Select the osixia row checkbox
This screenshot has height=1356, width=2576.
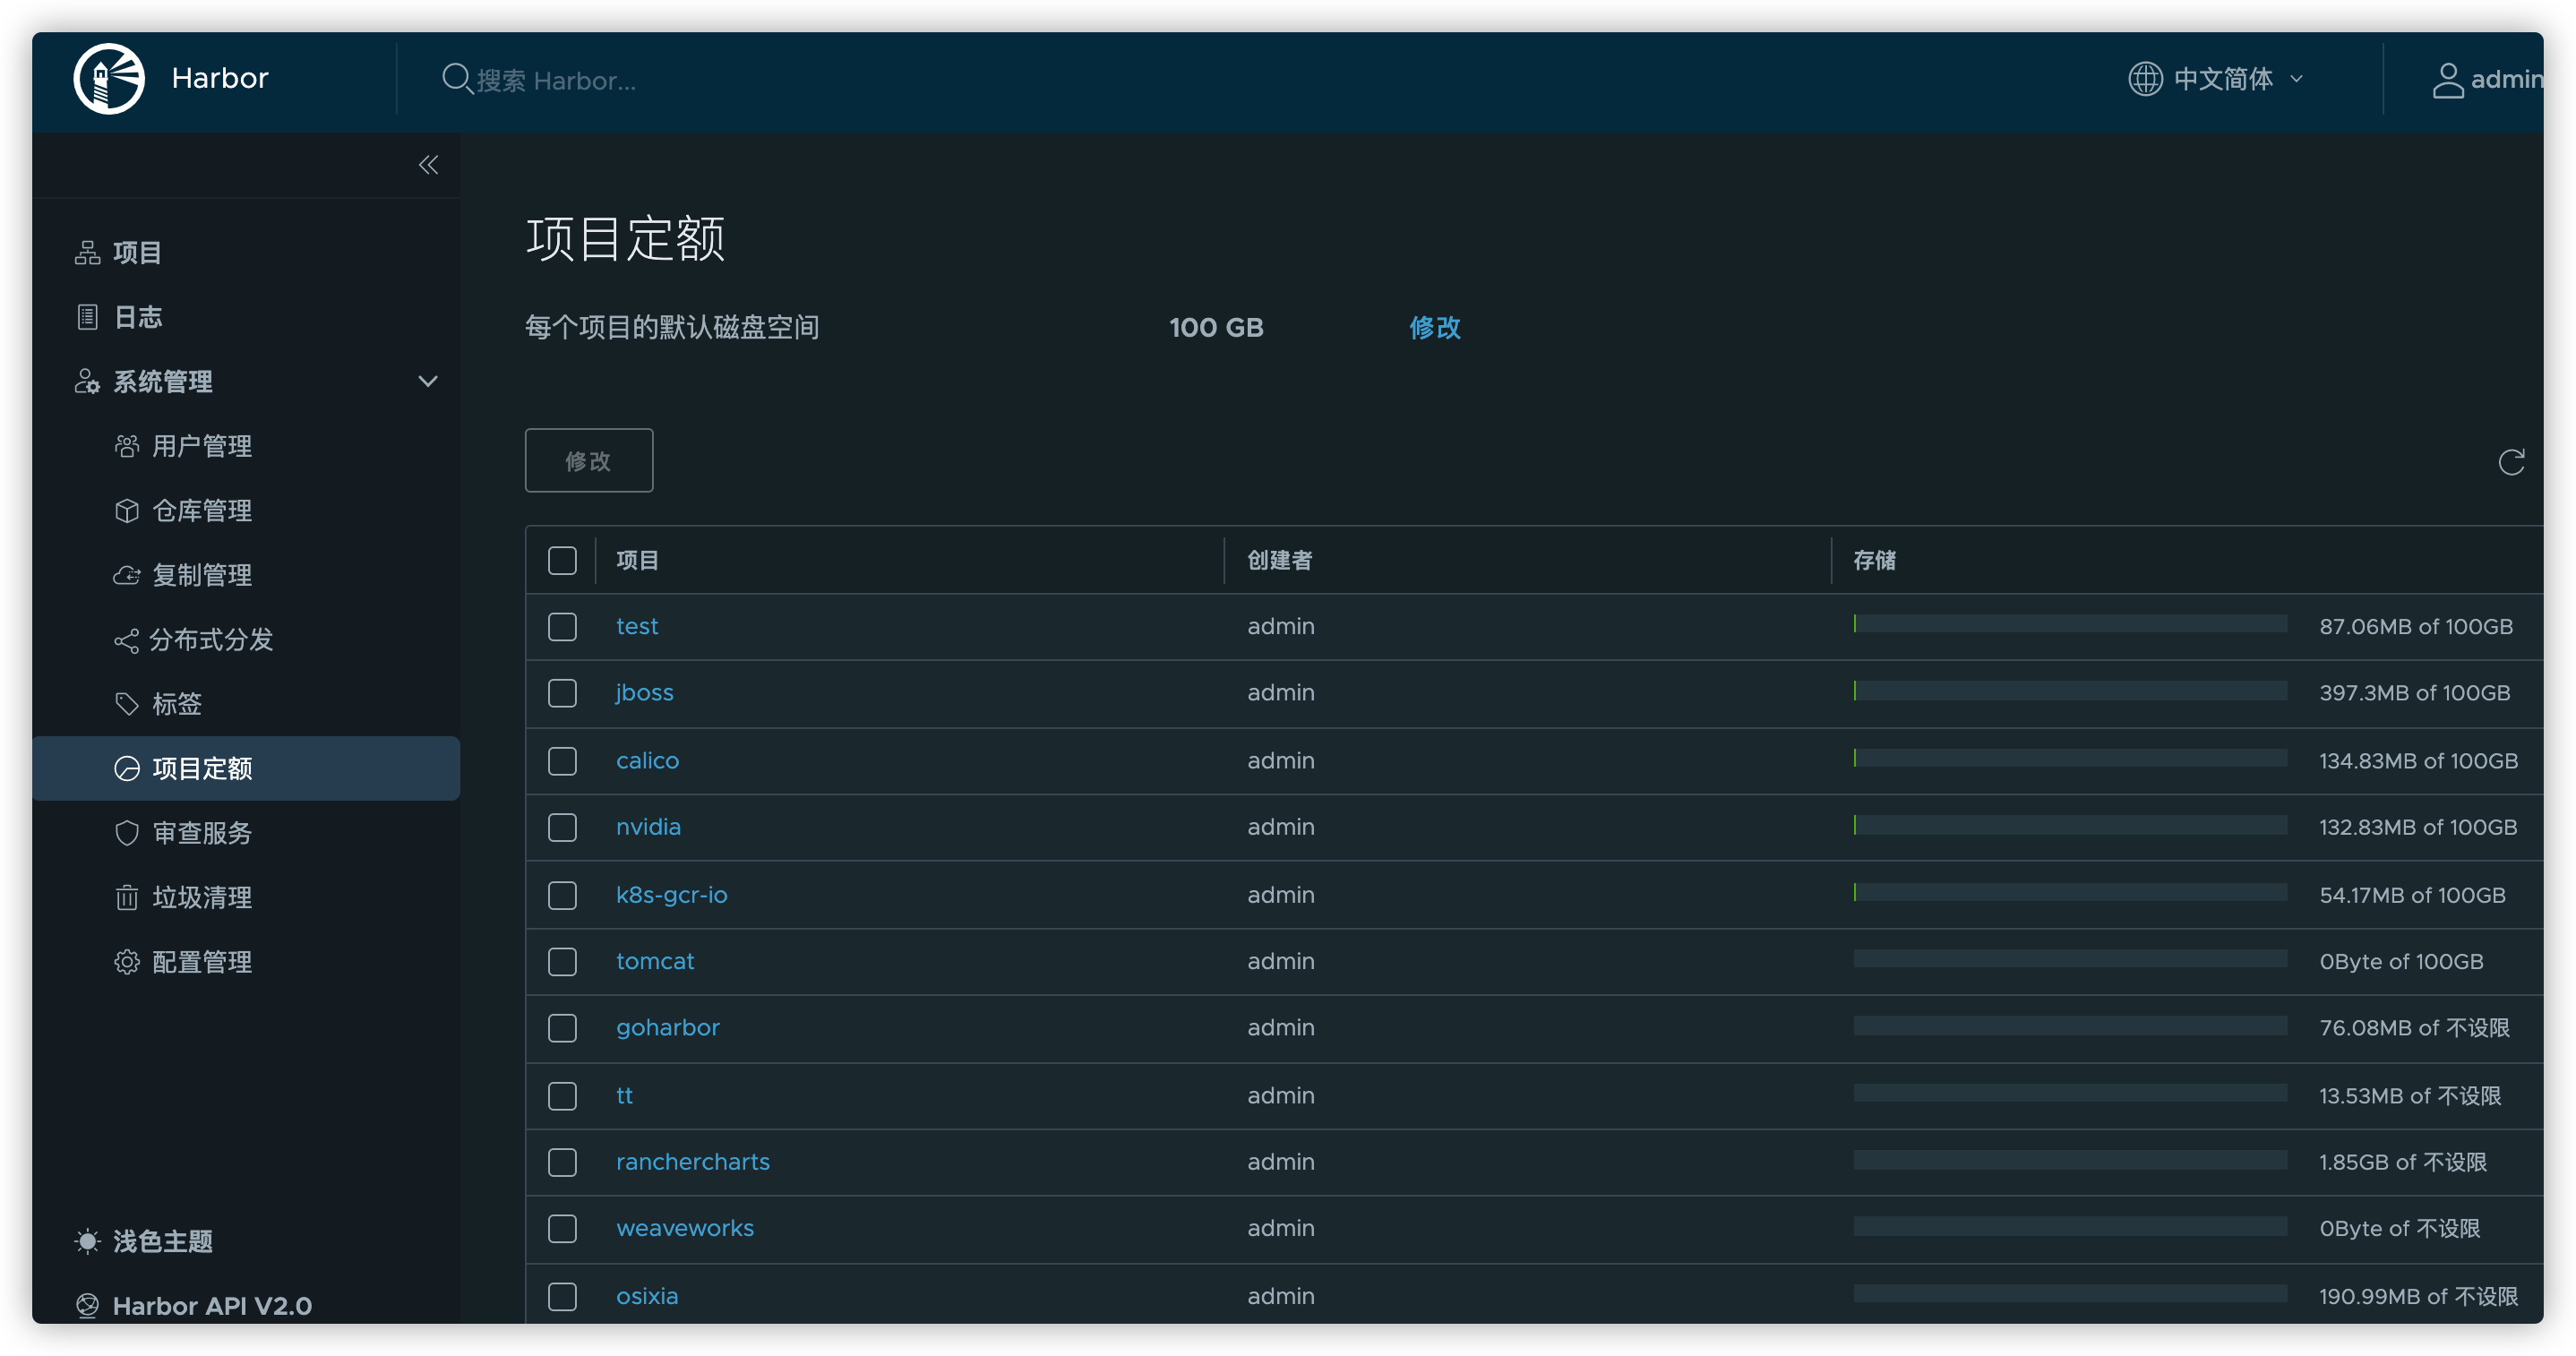tap(562, 1296)
